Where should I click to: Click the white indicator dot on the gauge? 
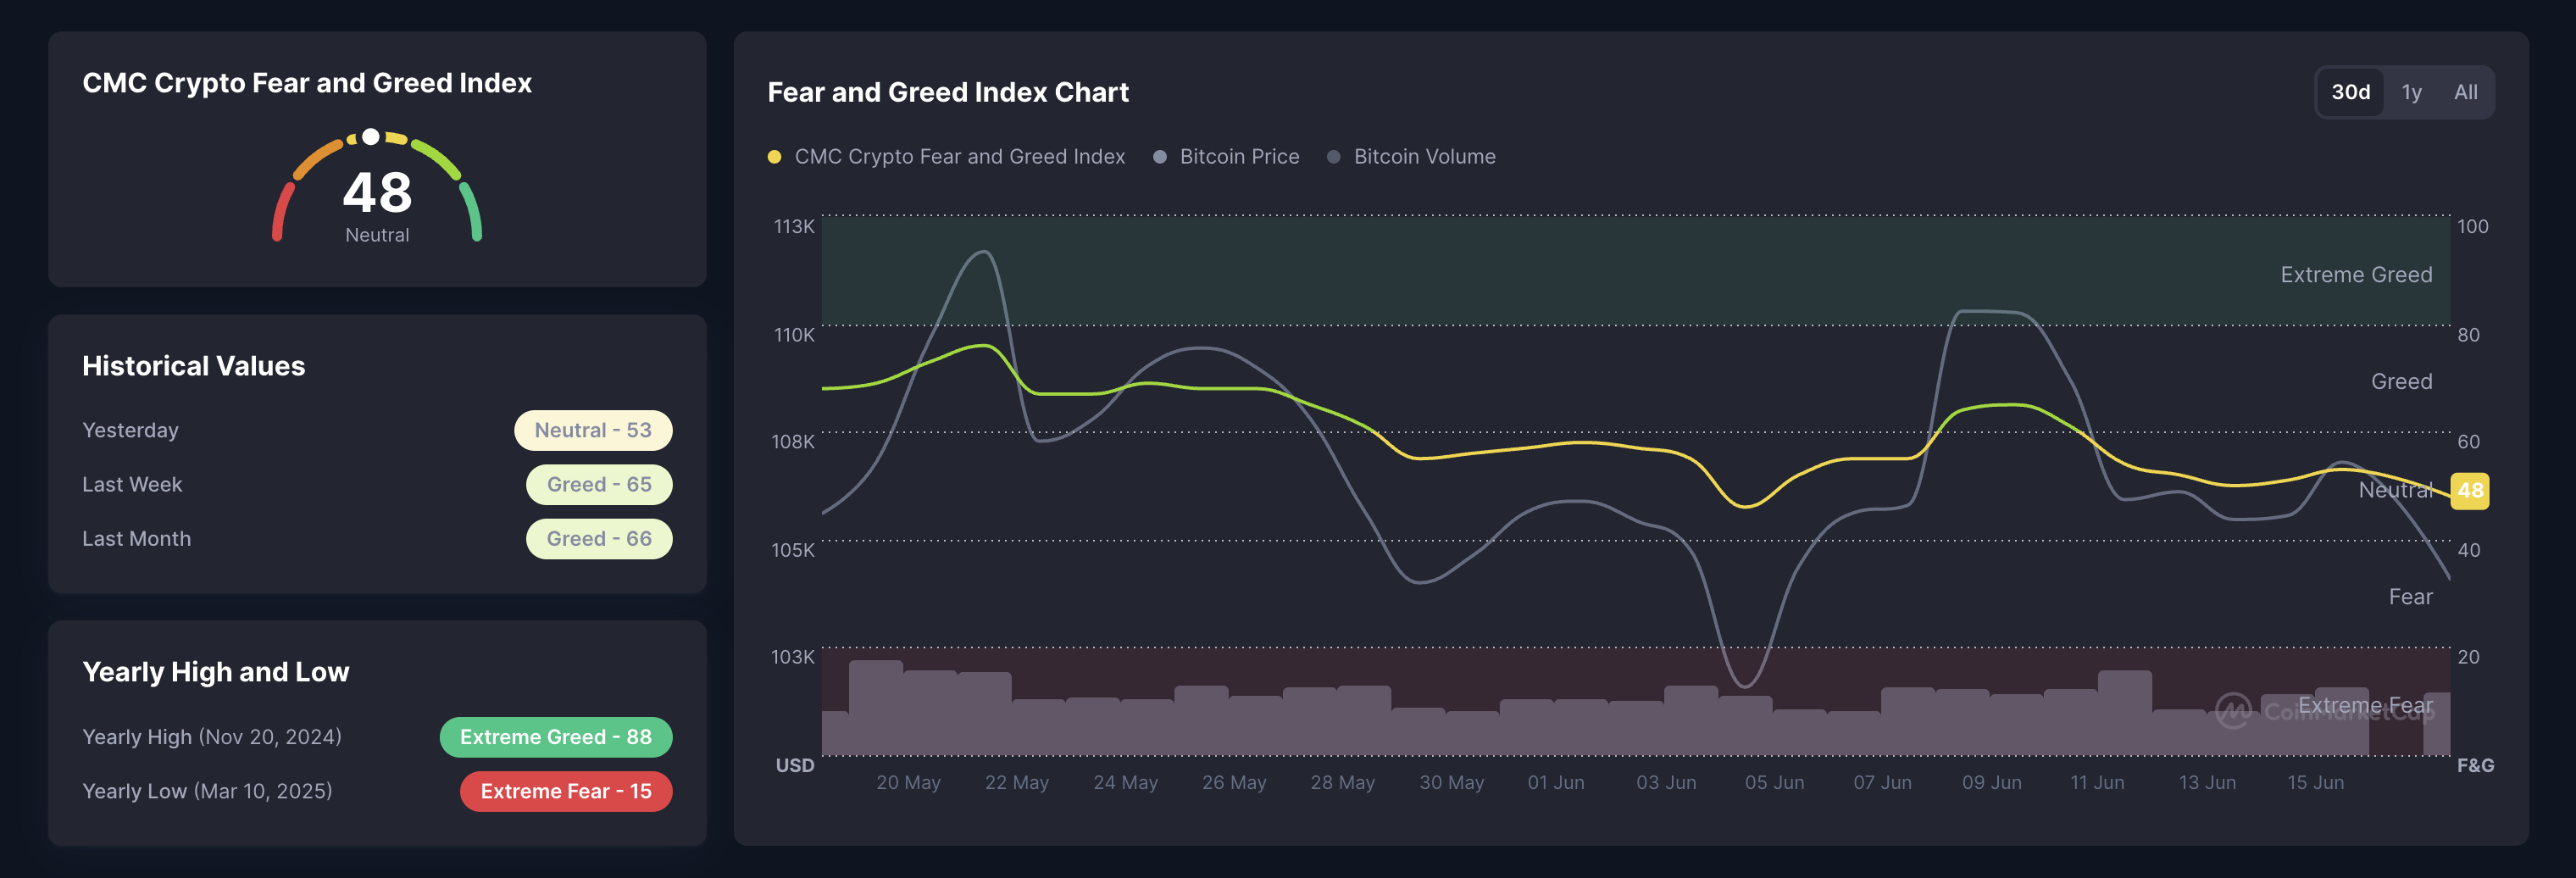pos(370,136)
